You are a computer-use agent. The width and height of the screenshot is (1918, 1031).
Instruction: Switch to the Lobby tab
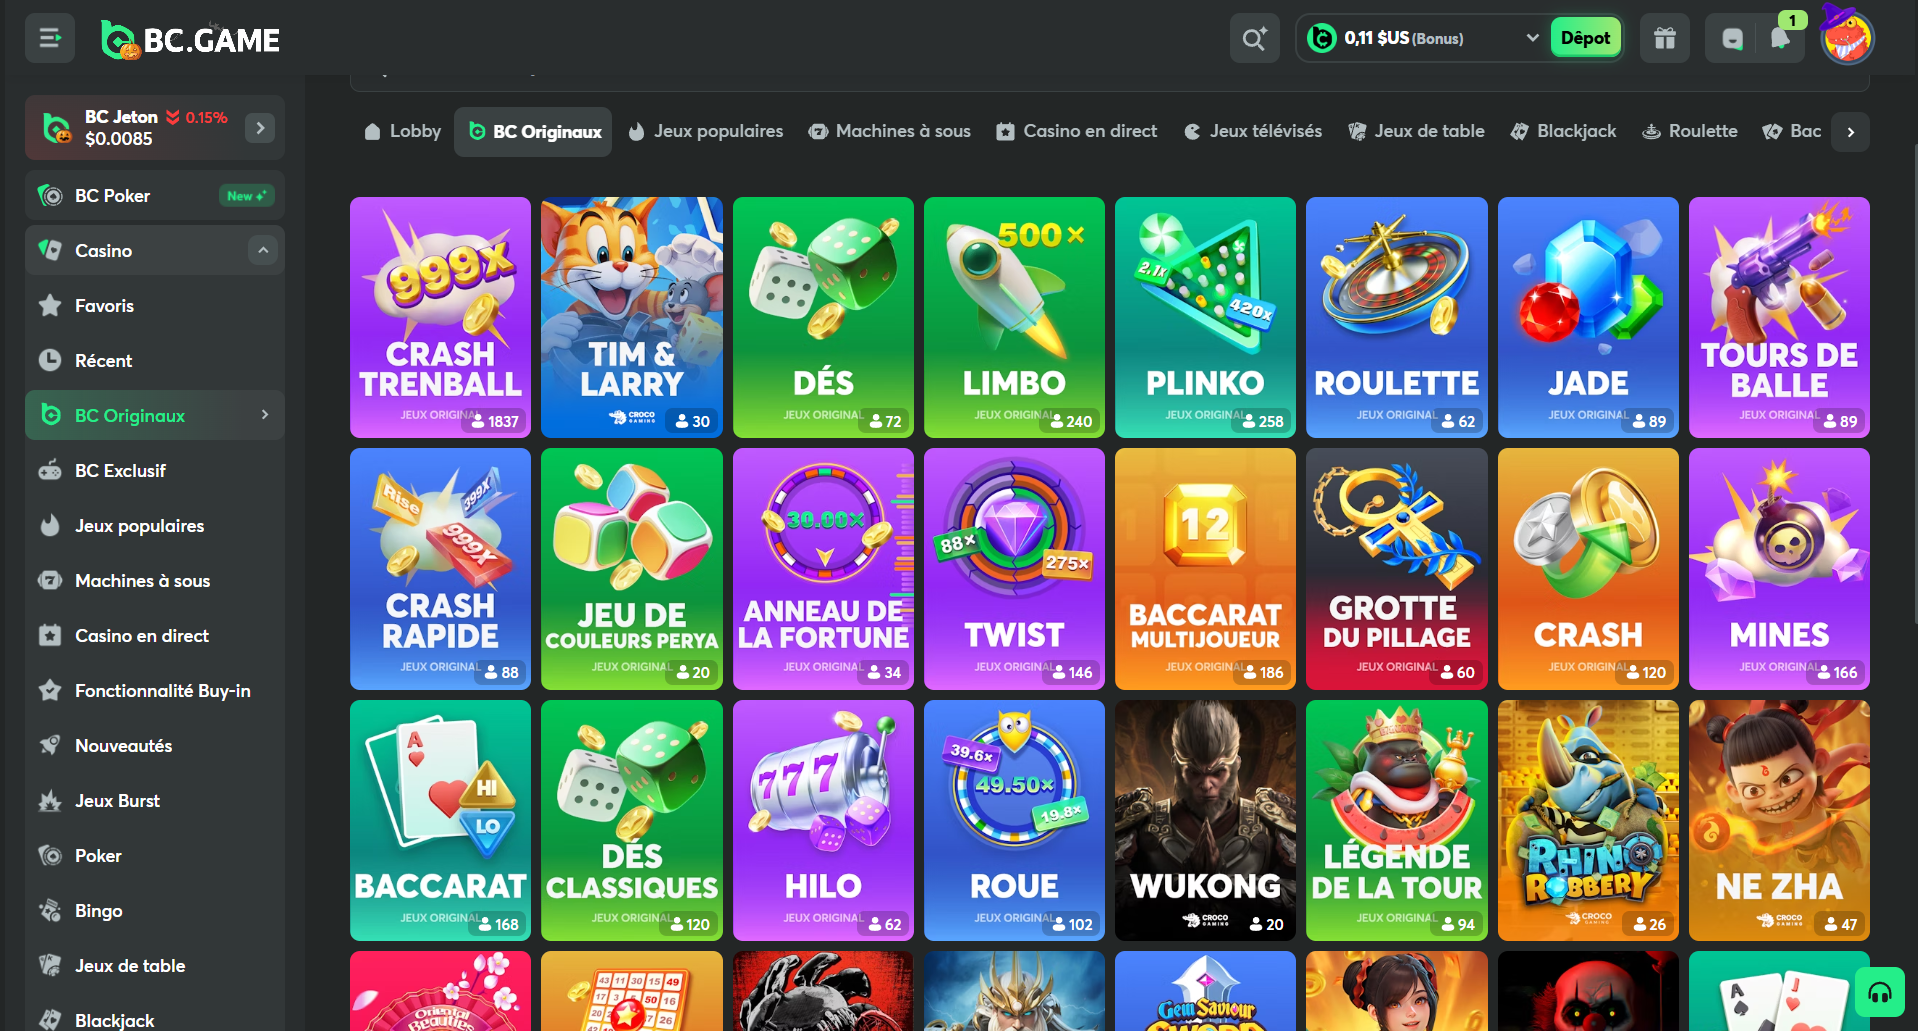402,131
